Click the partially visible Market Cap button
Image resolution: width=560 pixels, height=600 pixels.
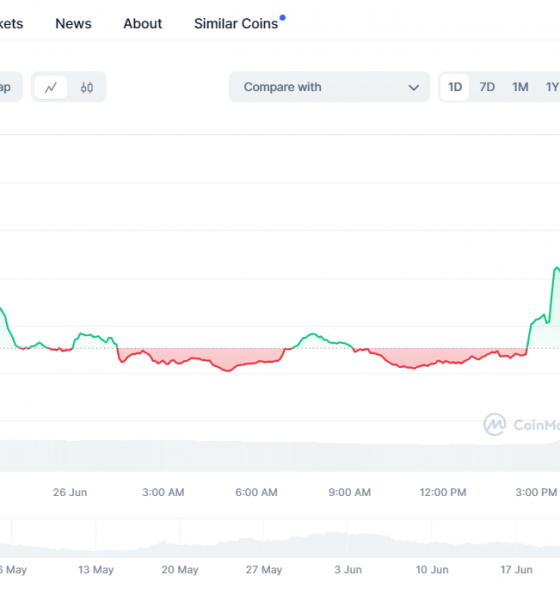click(11, 87)
